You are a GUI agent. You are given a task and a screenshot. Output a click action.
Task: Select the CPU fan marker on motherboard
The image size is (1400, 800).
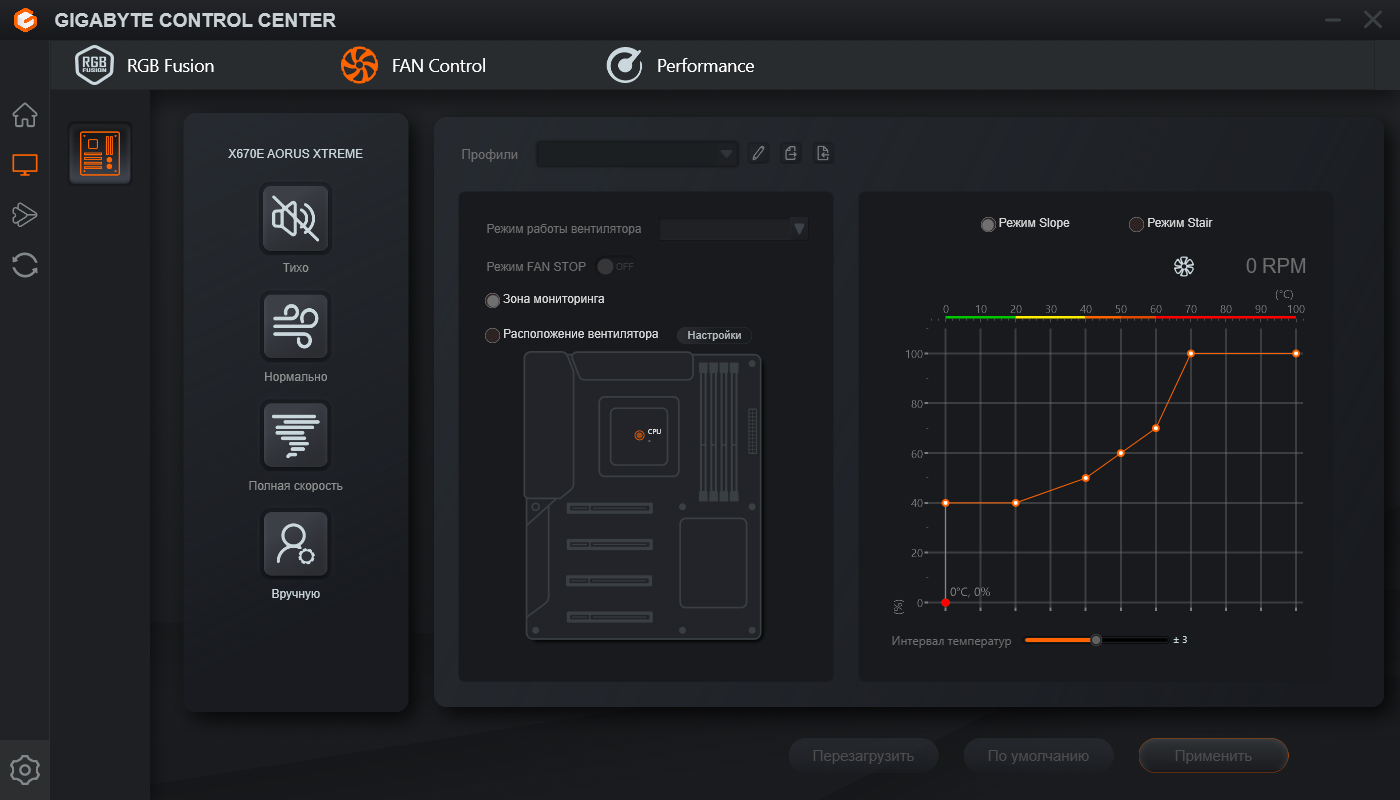[640, 434]
